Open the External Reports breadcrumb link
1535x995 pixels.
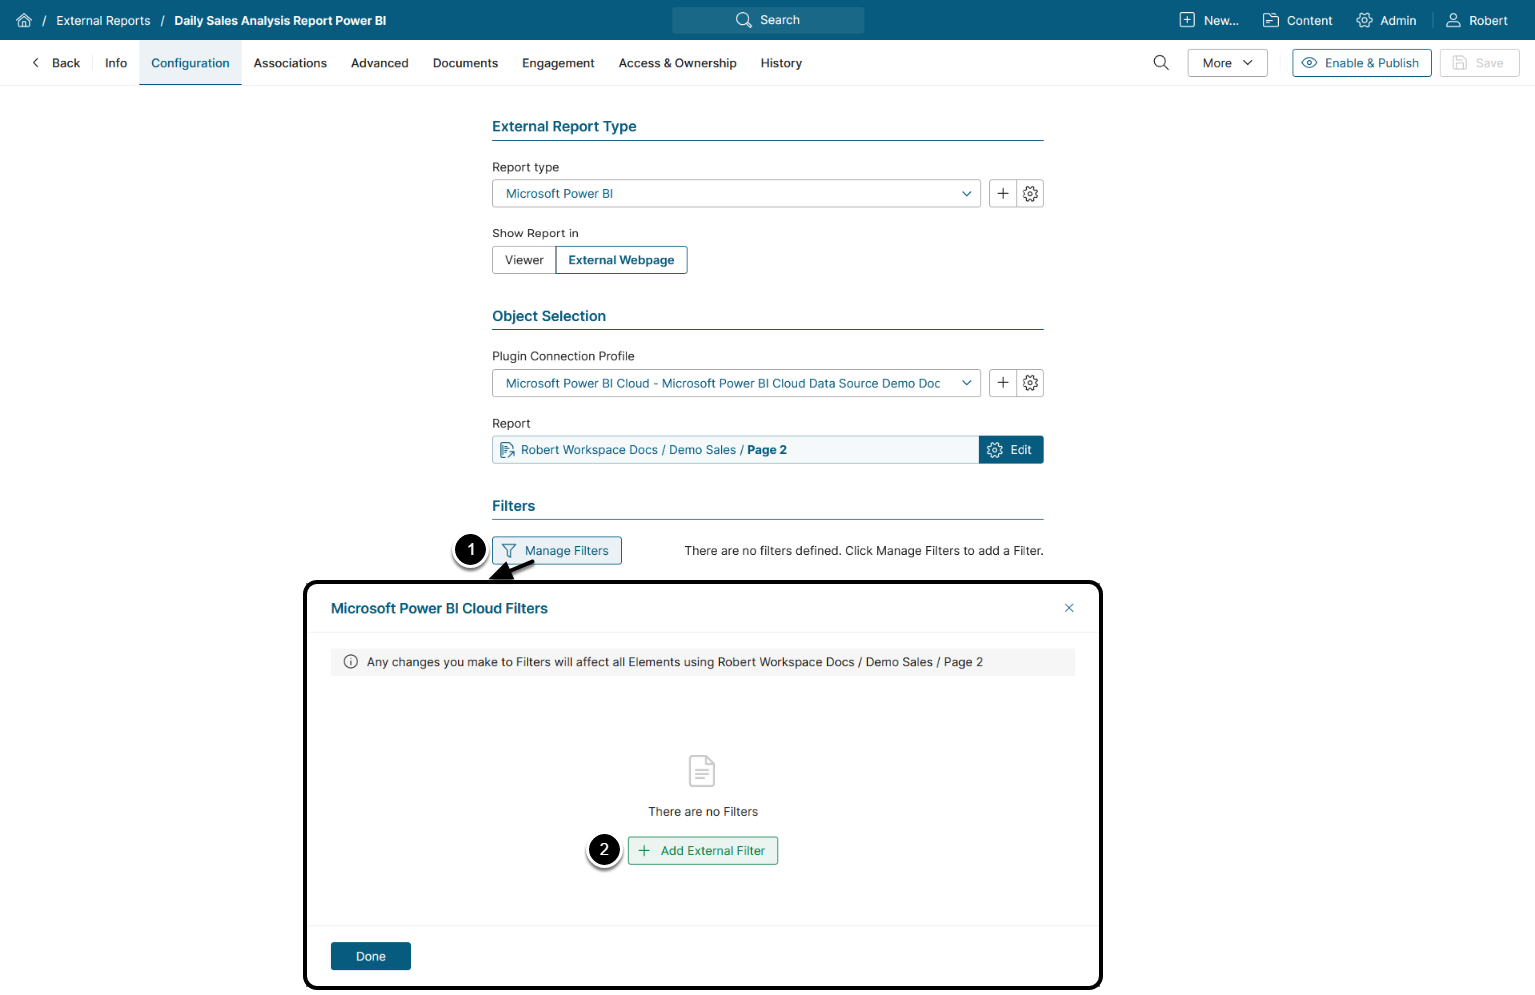tap(103, 20)
